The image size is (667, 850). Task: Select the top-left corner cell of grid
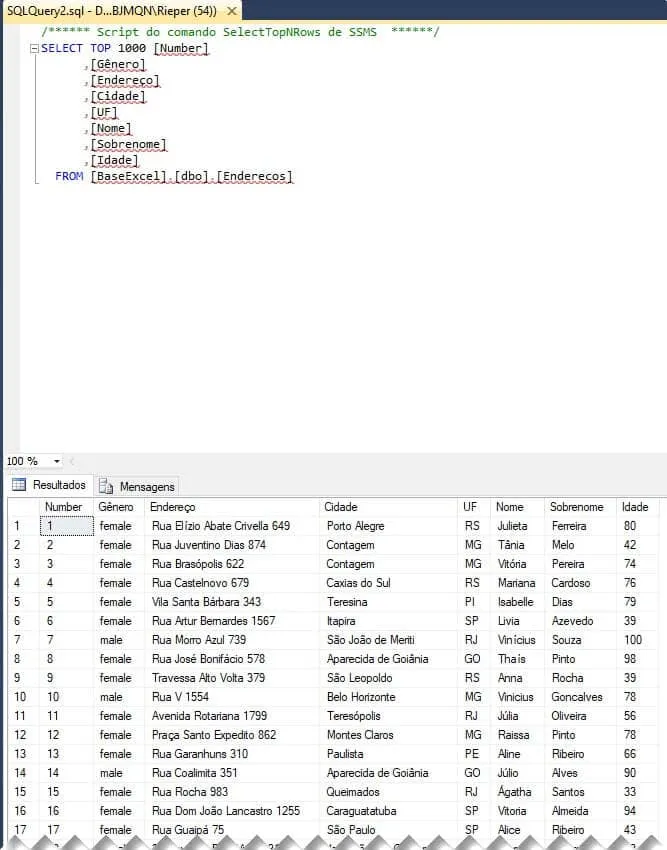(x=23, y=507)
